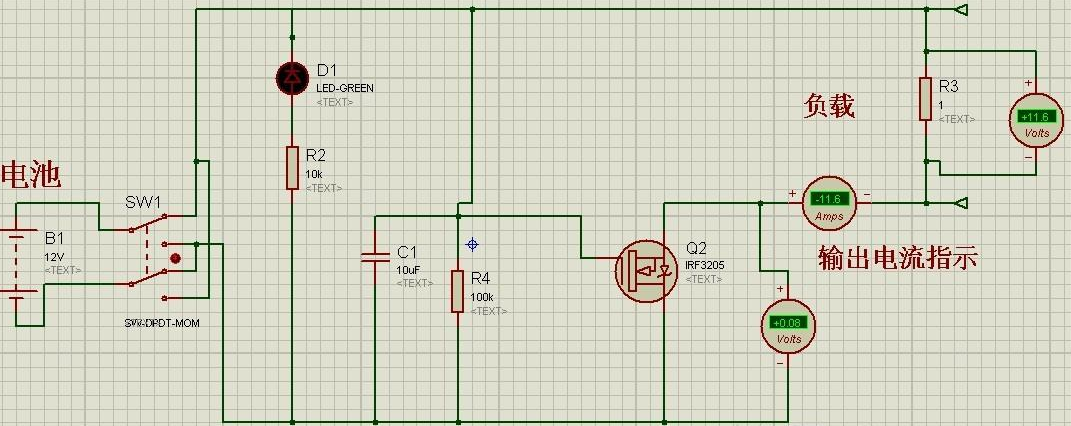Image resolution: width=1071 pixels, height=426 pixels.
Task: Select resistor R4 component body
Action: click(x=458, y=291)
